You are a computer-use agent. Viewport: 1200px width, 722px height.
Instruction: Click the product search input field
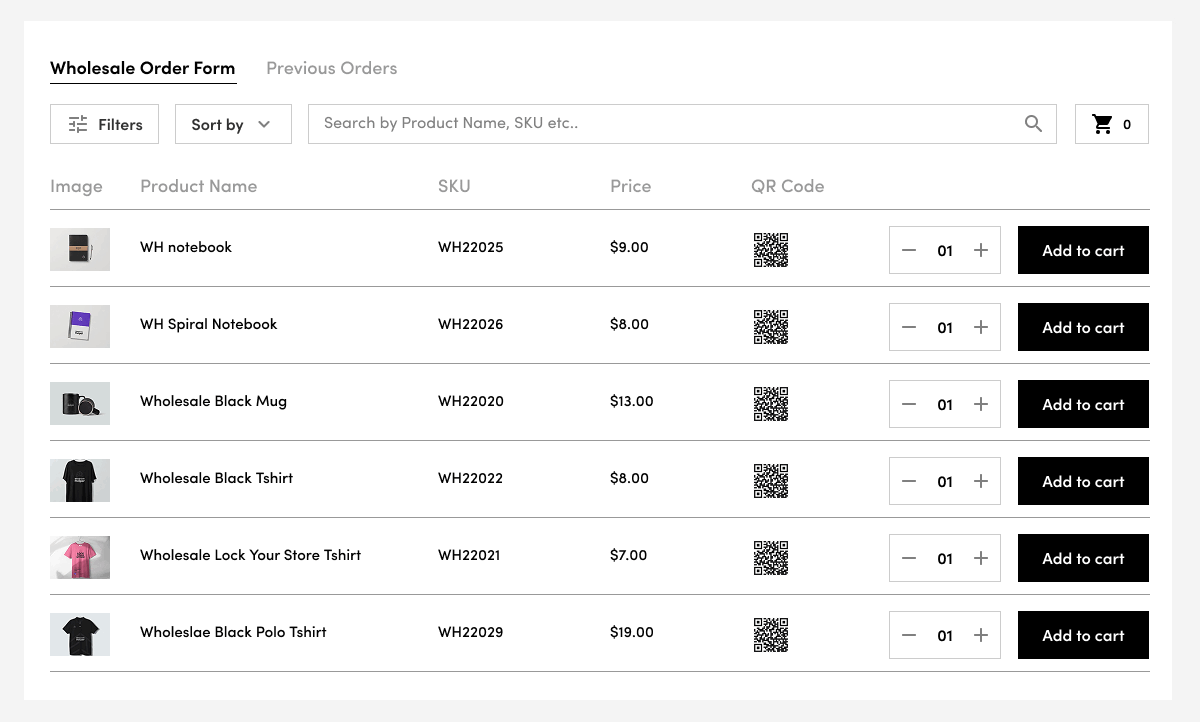tap(660, 124)
